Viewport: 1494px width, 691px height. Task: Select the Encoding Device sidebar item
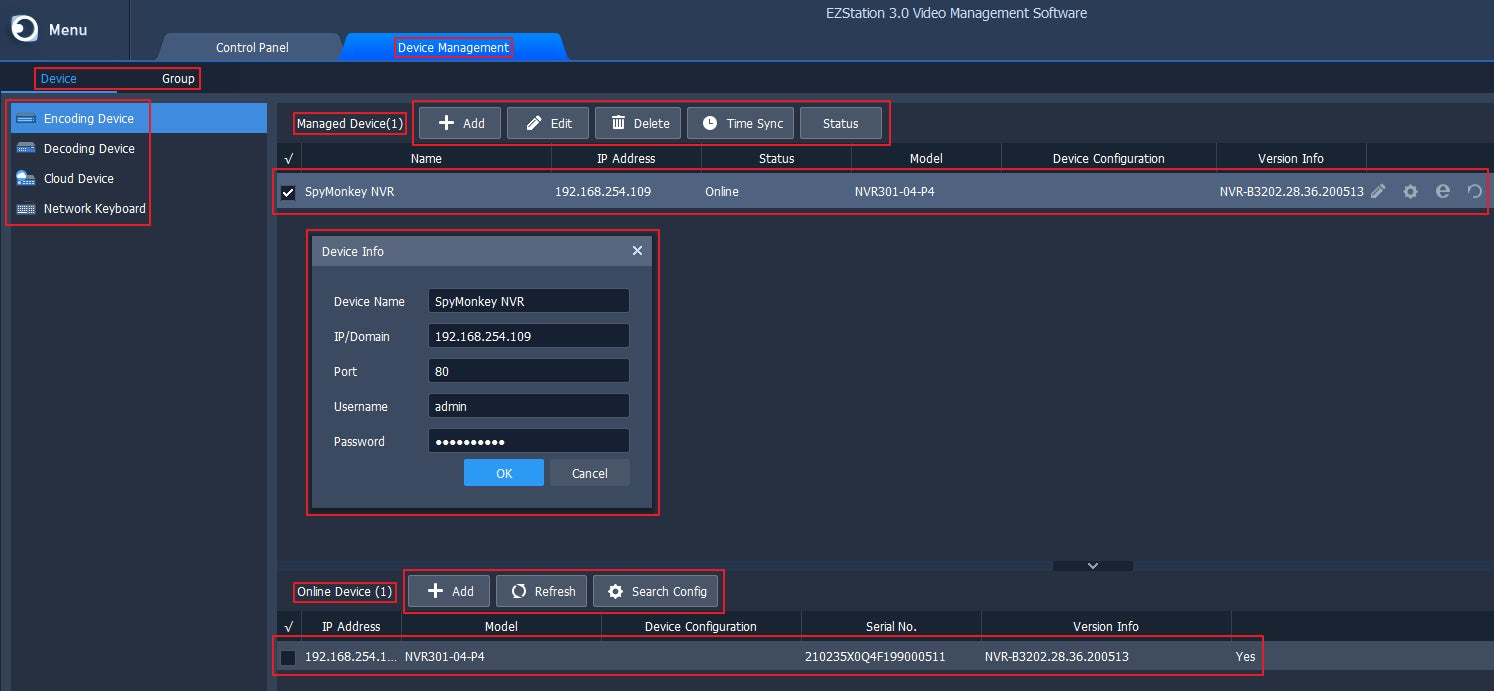88,118
